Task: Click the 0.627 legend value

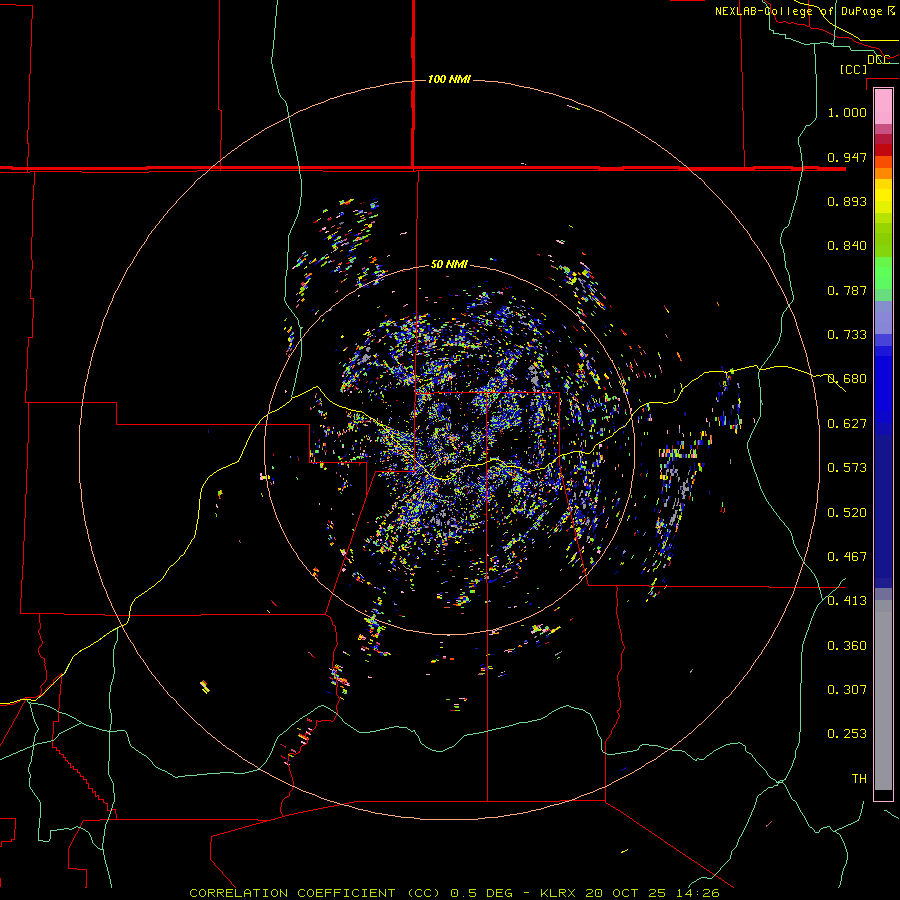Action: 847,424
